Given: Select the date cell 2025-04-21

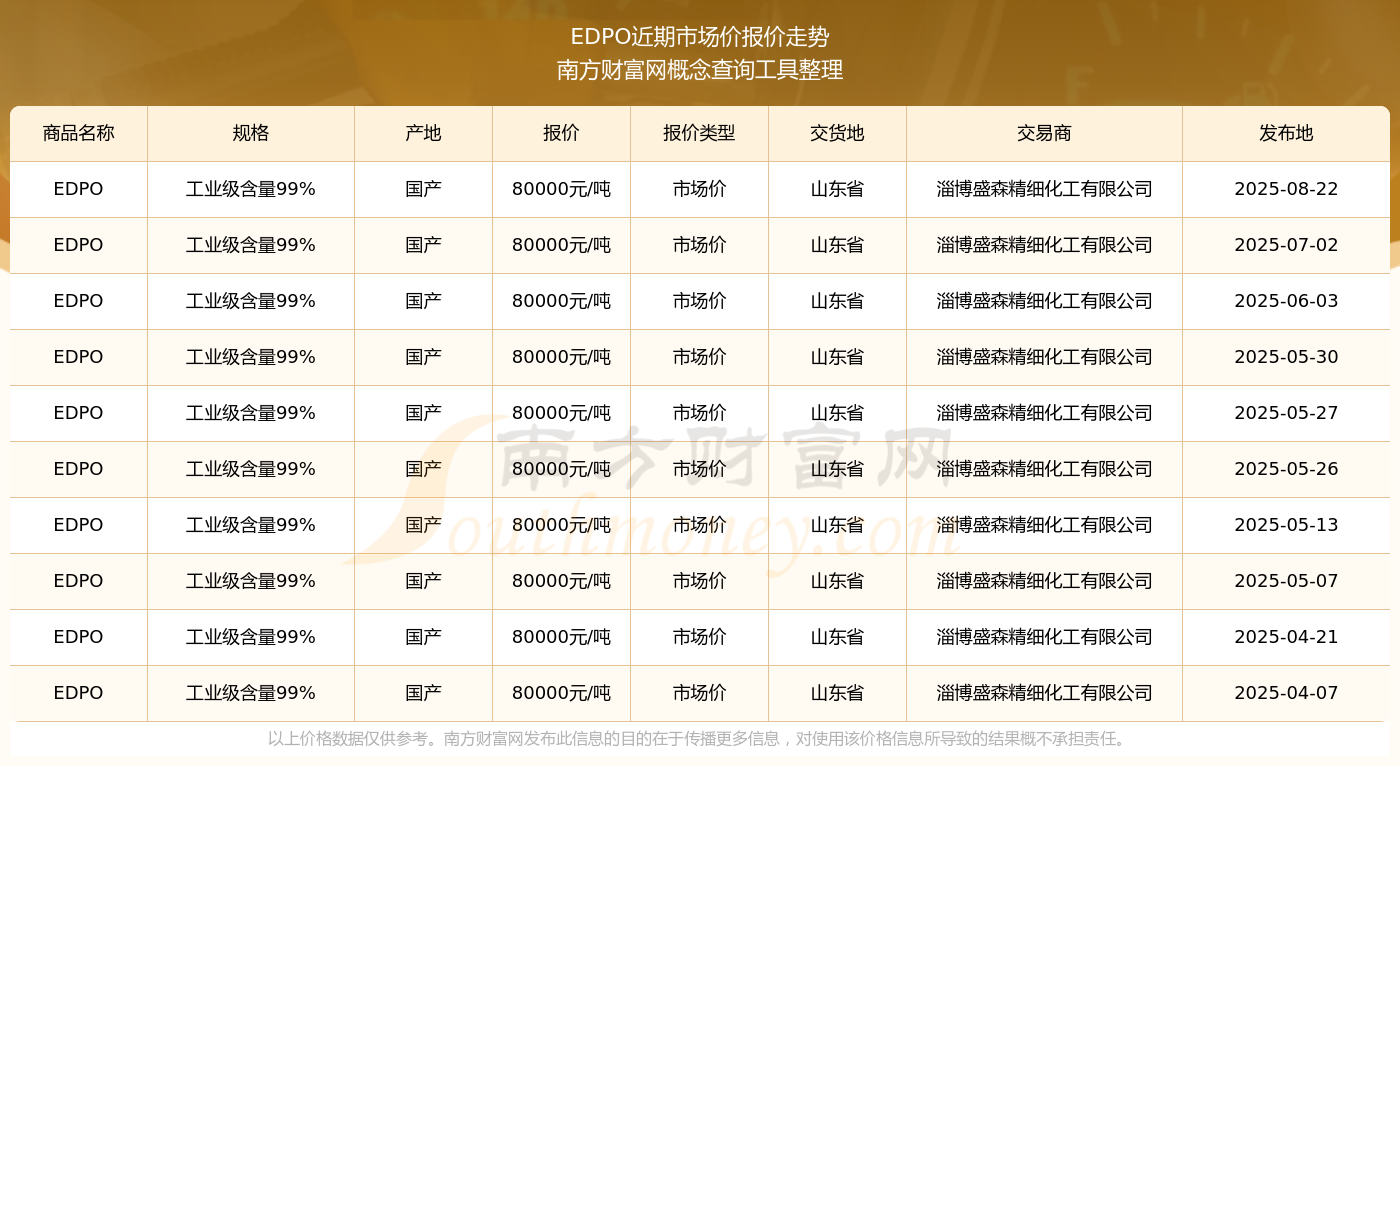Looking at the screenshot, I should point(1286,637).
